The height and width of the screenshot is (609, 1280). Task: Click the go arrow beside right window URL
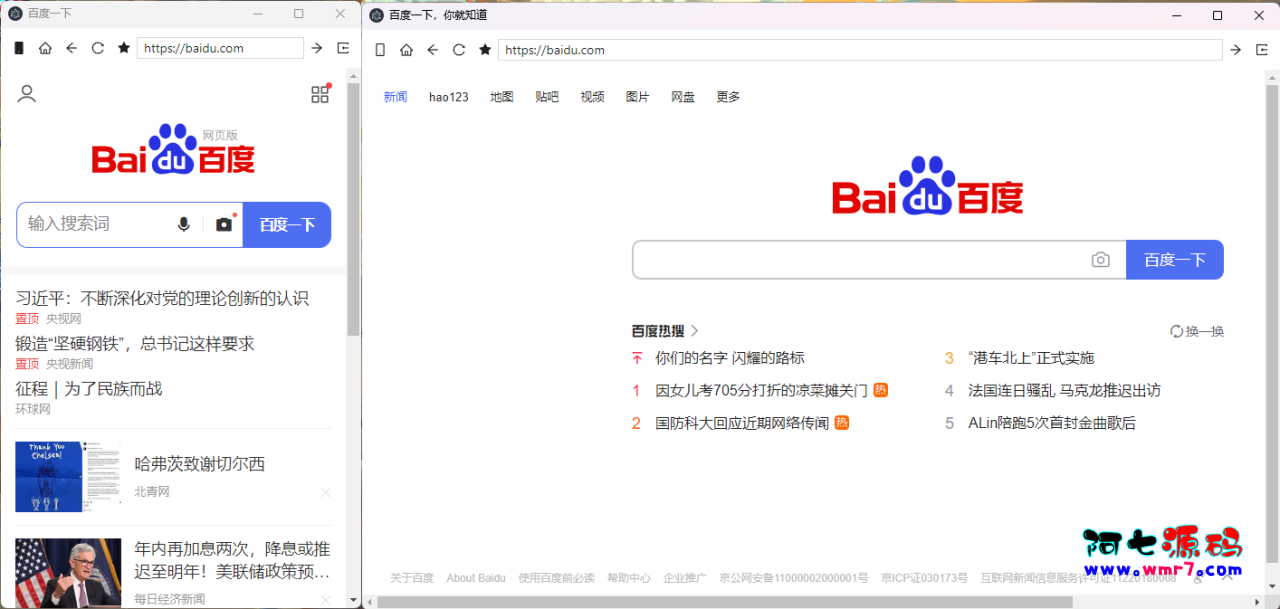click(1236, 50)
